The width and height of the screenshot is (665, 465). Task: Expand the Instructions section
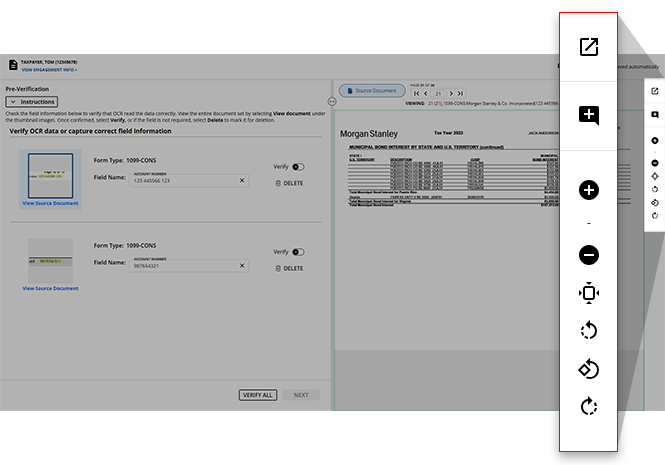pyautogui.click(x=32, y=102)
